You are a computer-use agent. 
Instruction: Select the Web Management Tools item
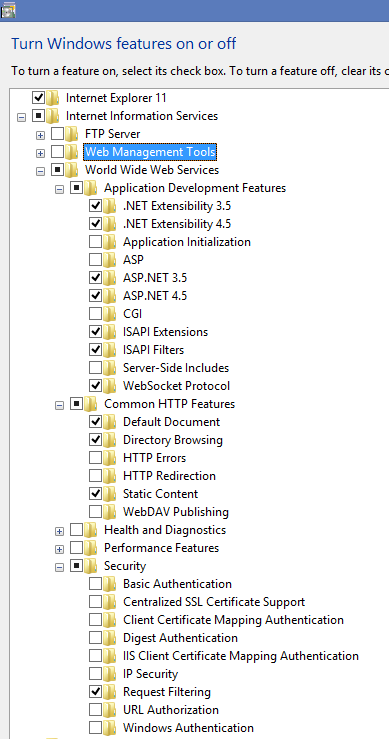coord(150,152)
